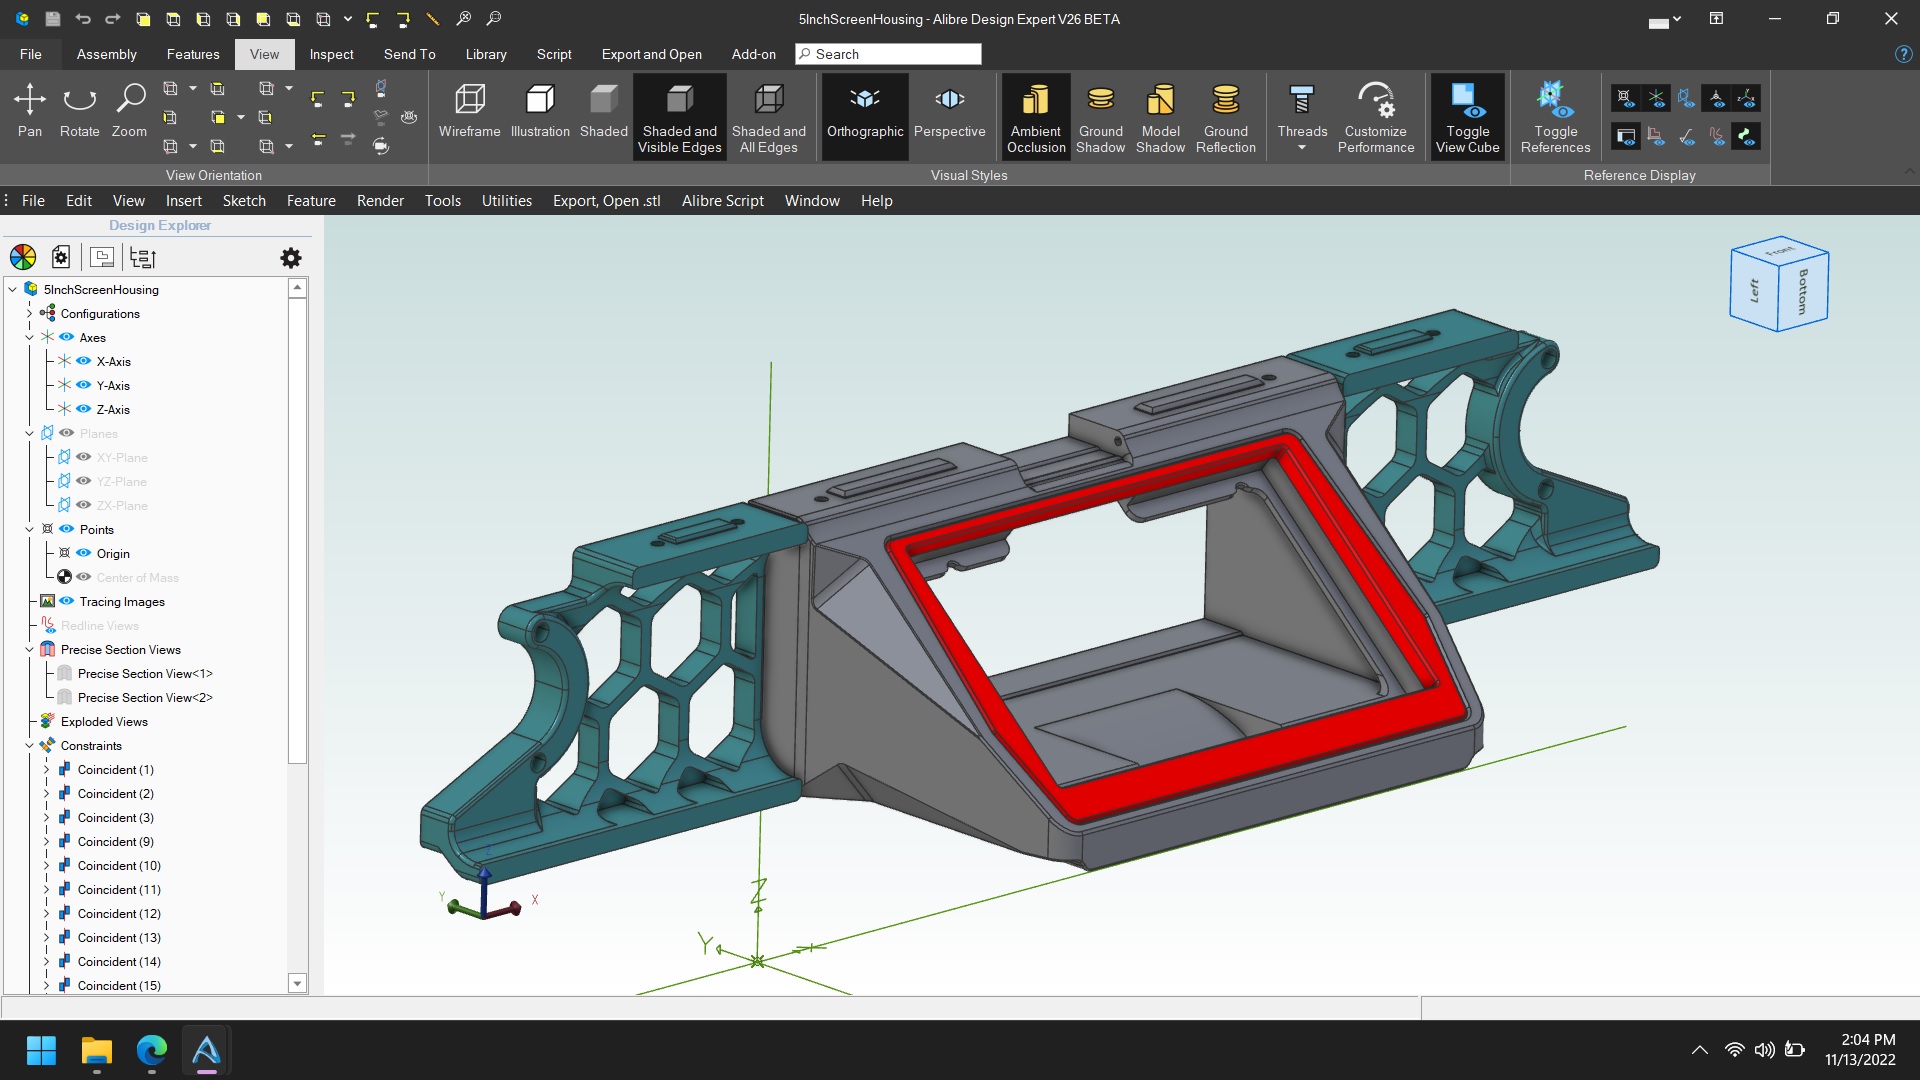
Task: Open the Alibre Script menu
Action: (723, 200)
